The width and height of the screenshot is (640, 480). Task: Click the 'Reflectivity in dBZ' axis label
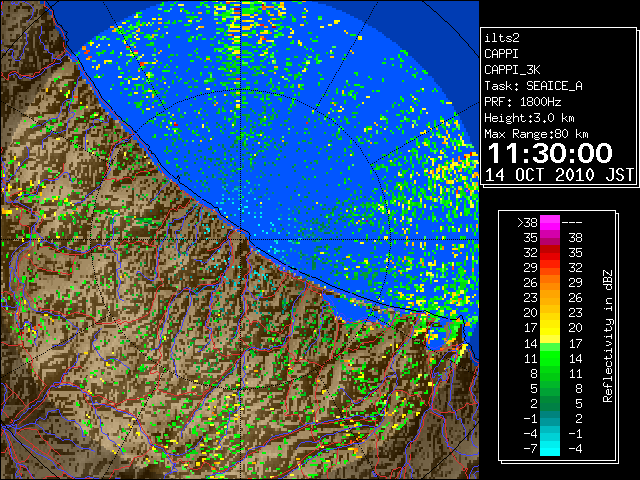(608, 336)
